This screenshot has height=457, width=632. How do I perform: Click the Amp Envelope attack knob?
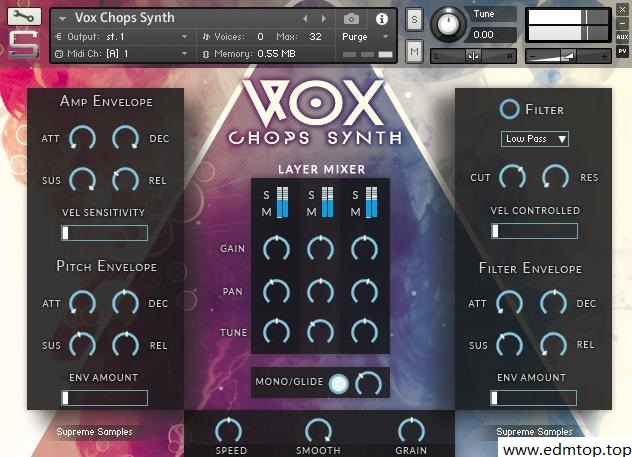tap(82, 139)
